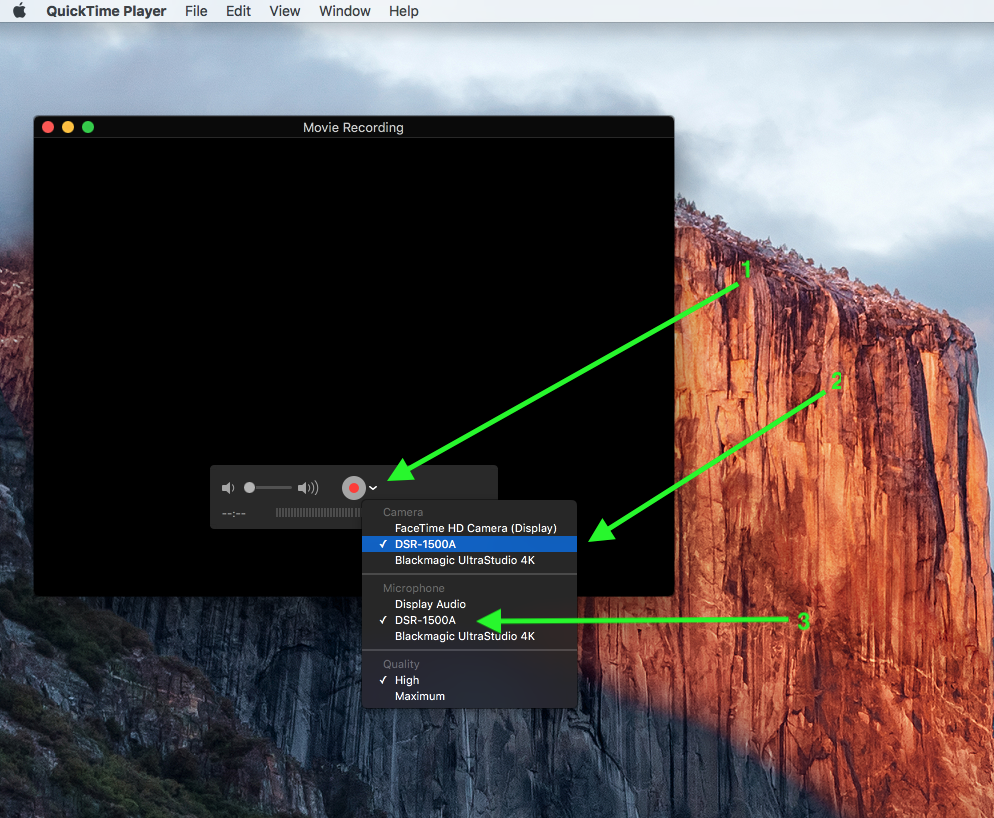Open the Window menu
Screen dimensions: 994x818
pyautogui.click(x=344, y=11)
